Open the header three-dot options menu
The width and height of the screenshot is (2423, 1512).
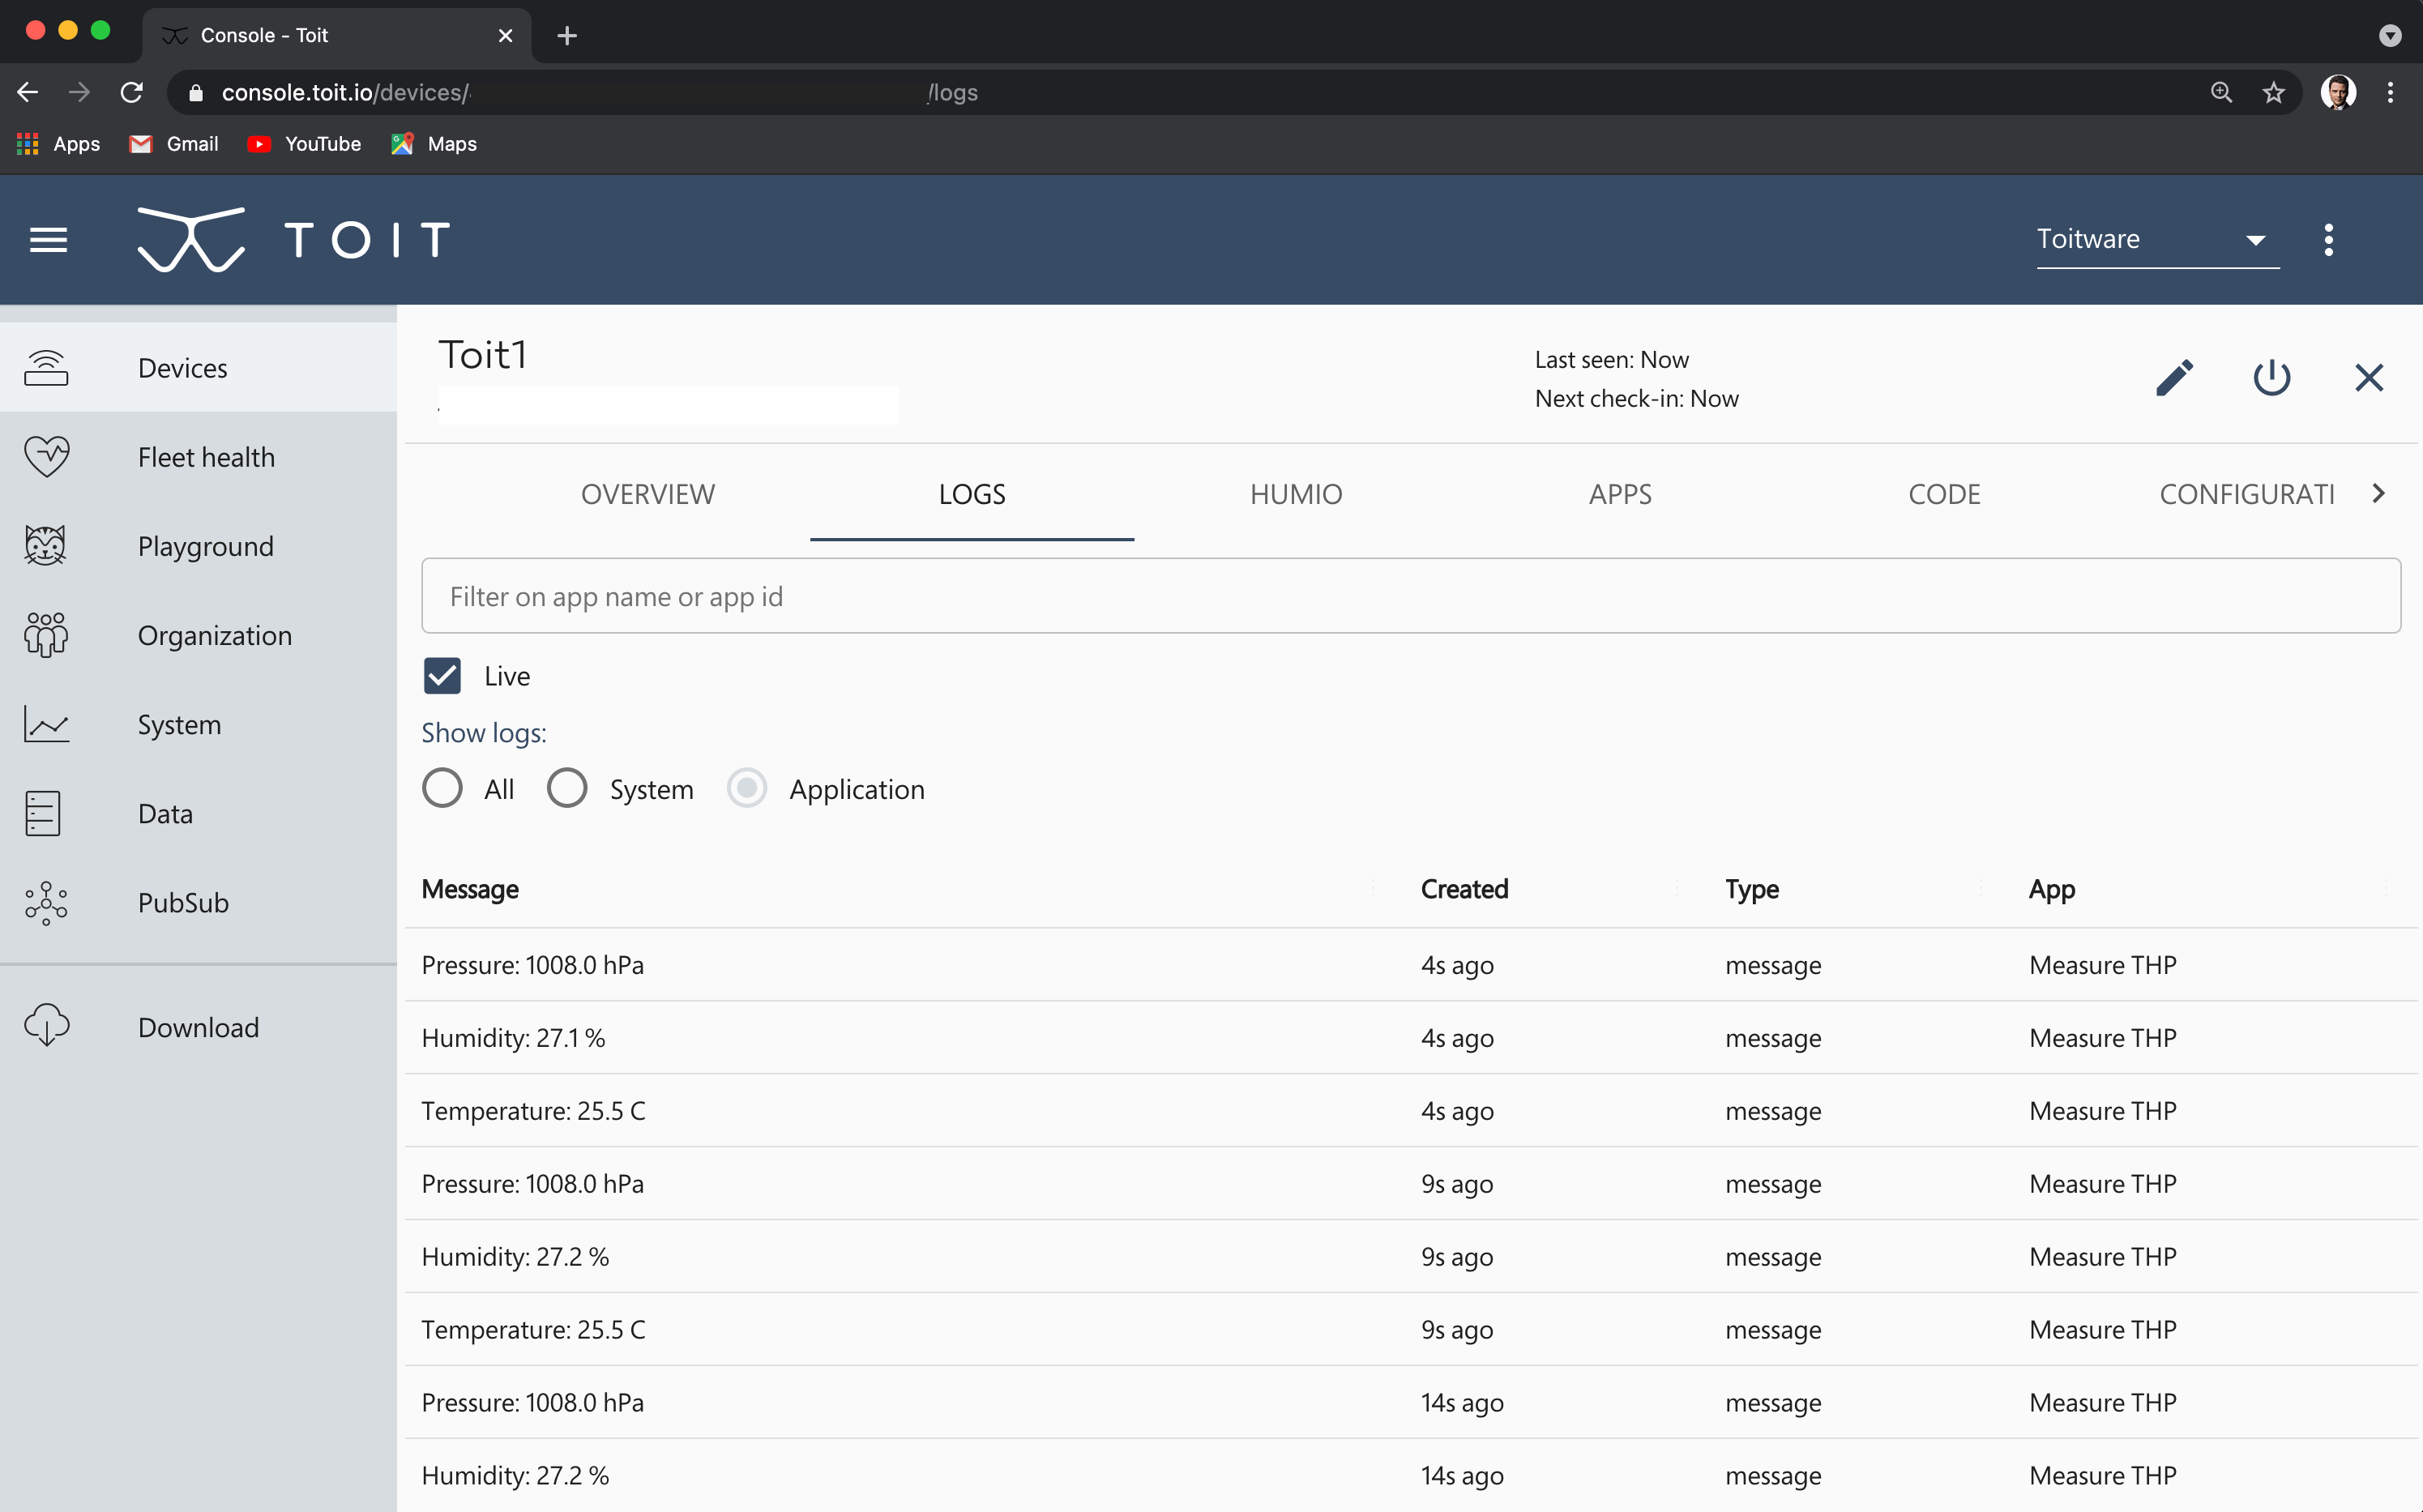[2329, 240]
